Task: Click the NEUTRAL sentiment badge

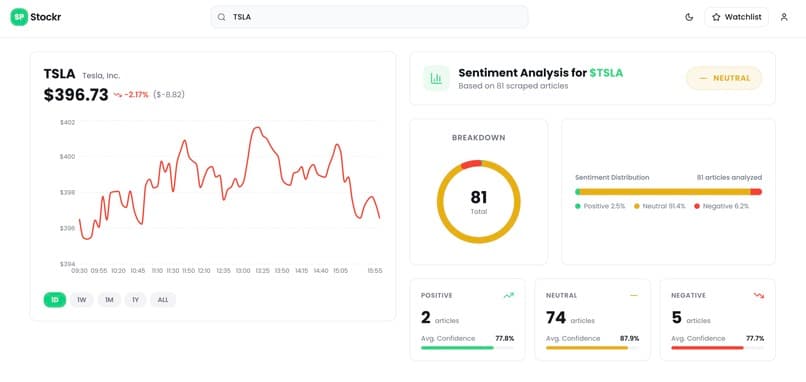Action: (x=724, y=78)
